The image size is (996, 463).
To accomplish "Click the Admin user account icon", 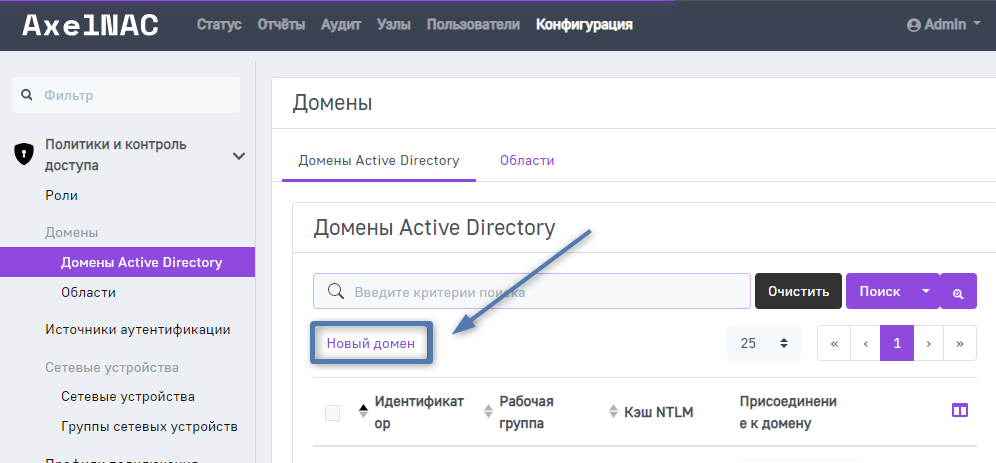I will (x=913, y=25).
